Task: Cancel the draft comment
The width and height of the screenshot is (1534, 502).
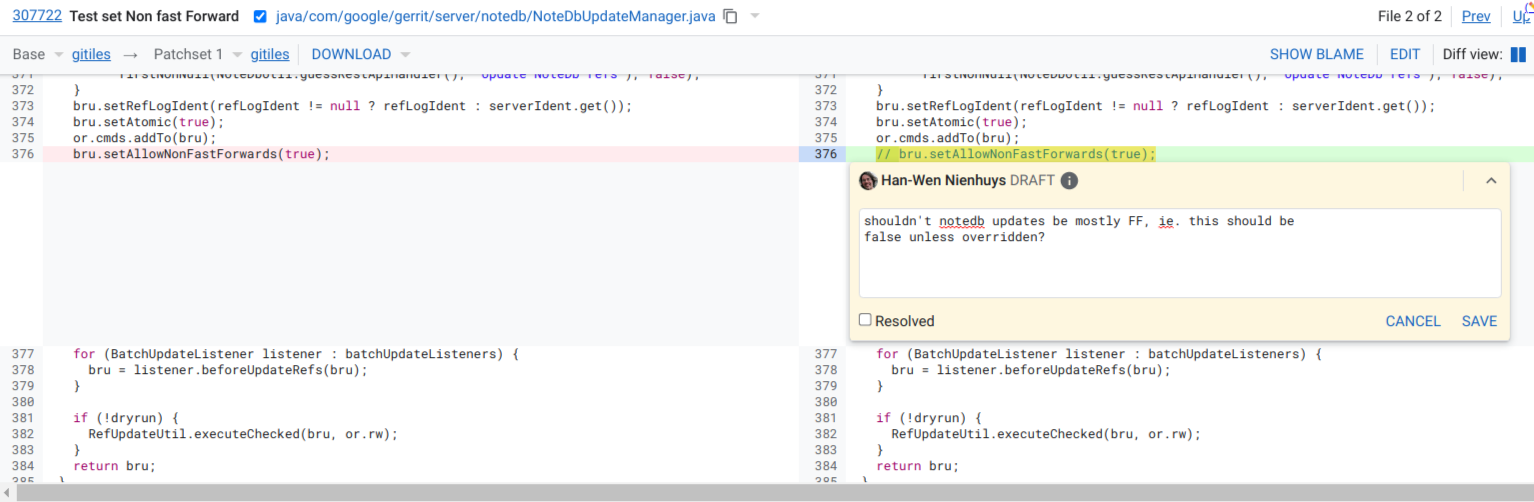Action: (1412, 321)
